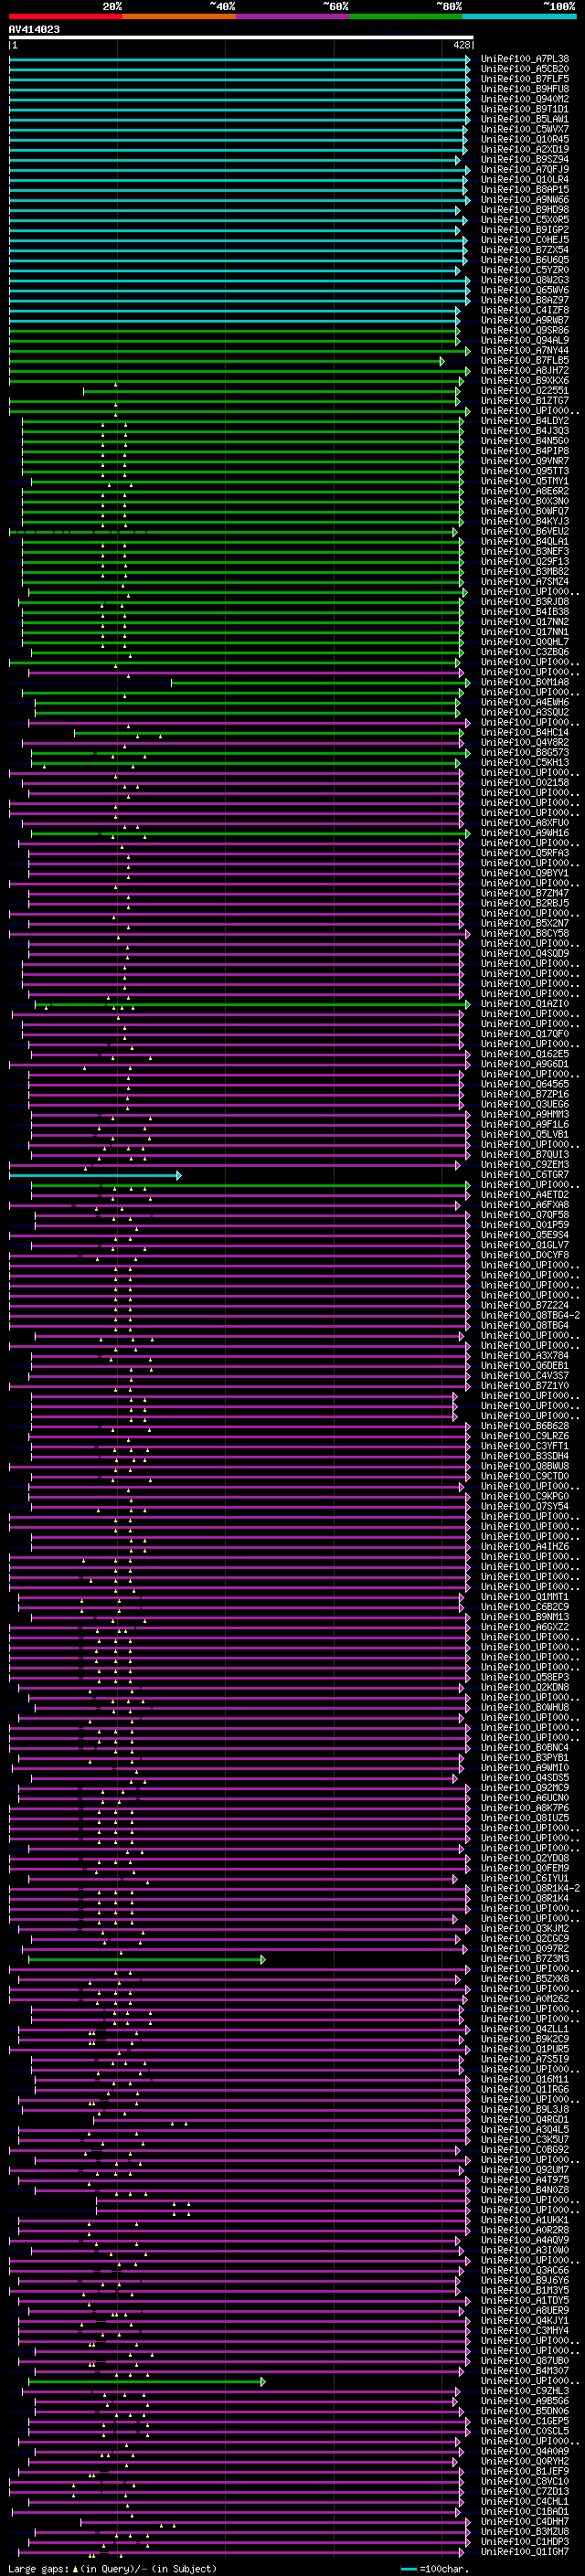Select the UniRef100_C0HEJ5 label
585x2576 pixels.
click(x=525, y=240)
